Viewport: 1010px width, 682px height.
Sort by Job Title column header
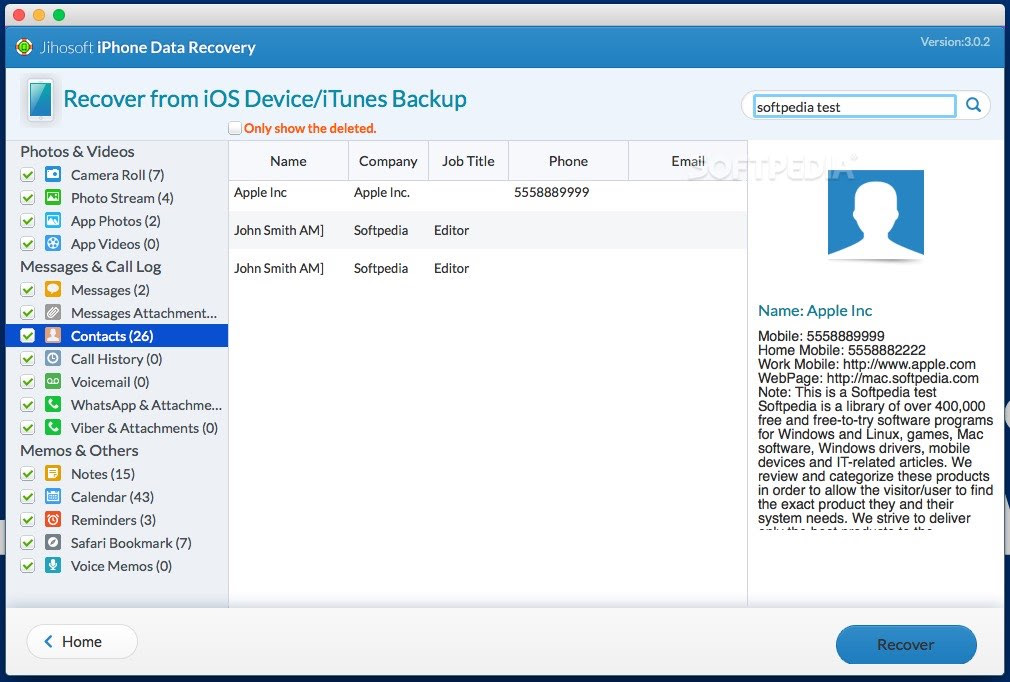pyautogui.click(x=468, y=161)
